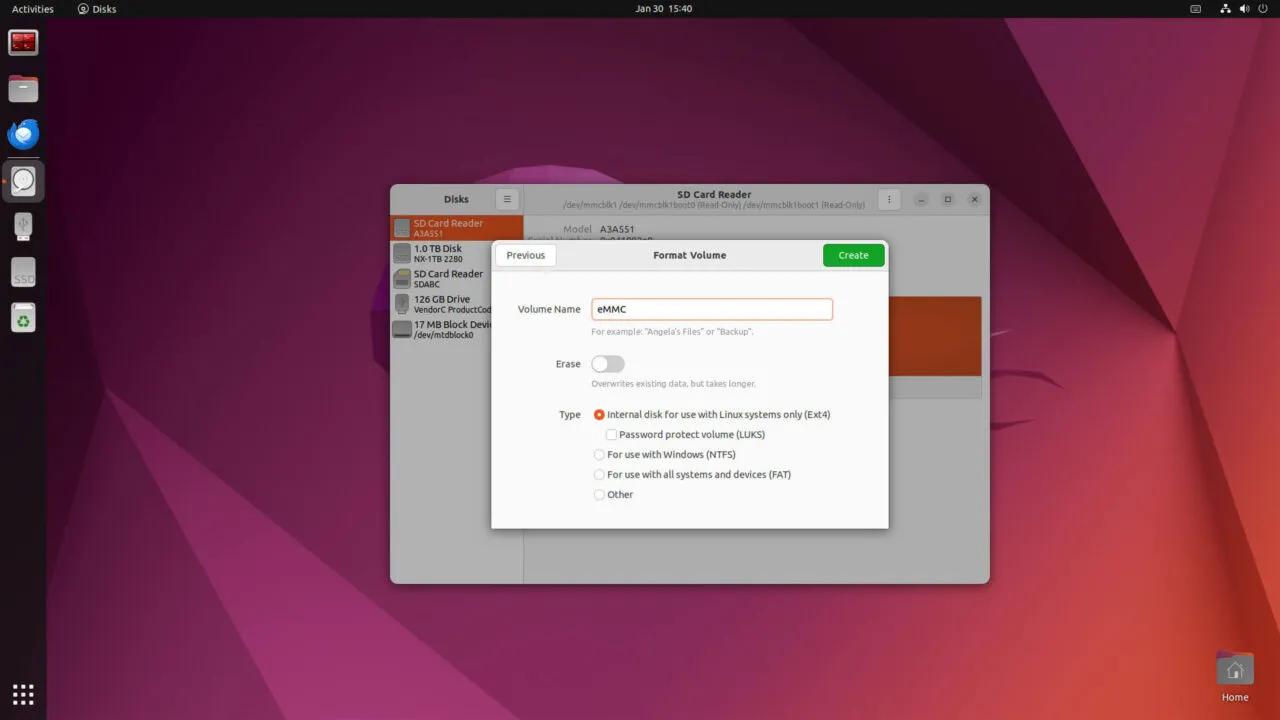Enable Password protect volume (LUKS) checkbox
Viewport: 1280px width, 720px height.
pyautogui.click(x=611, y=435)
